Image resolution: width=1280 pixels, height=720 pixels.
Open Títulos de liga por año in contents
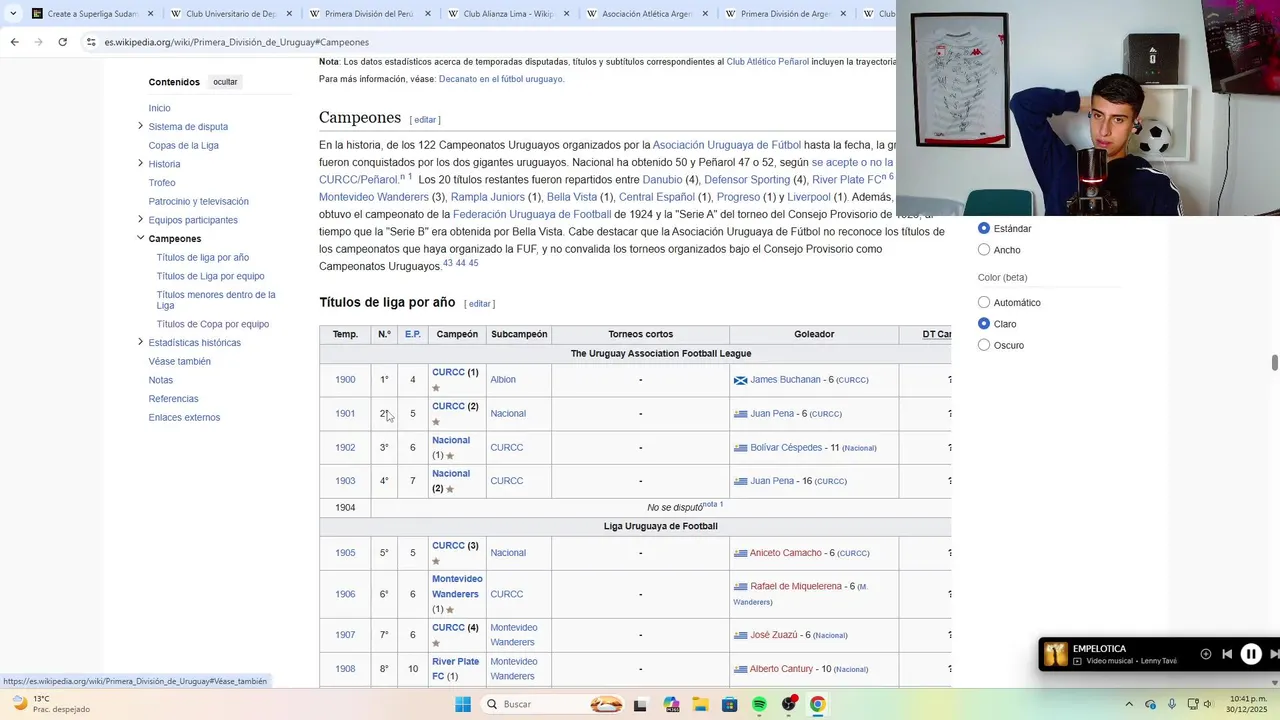(203, 257)
